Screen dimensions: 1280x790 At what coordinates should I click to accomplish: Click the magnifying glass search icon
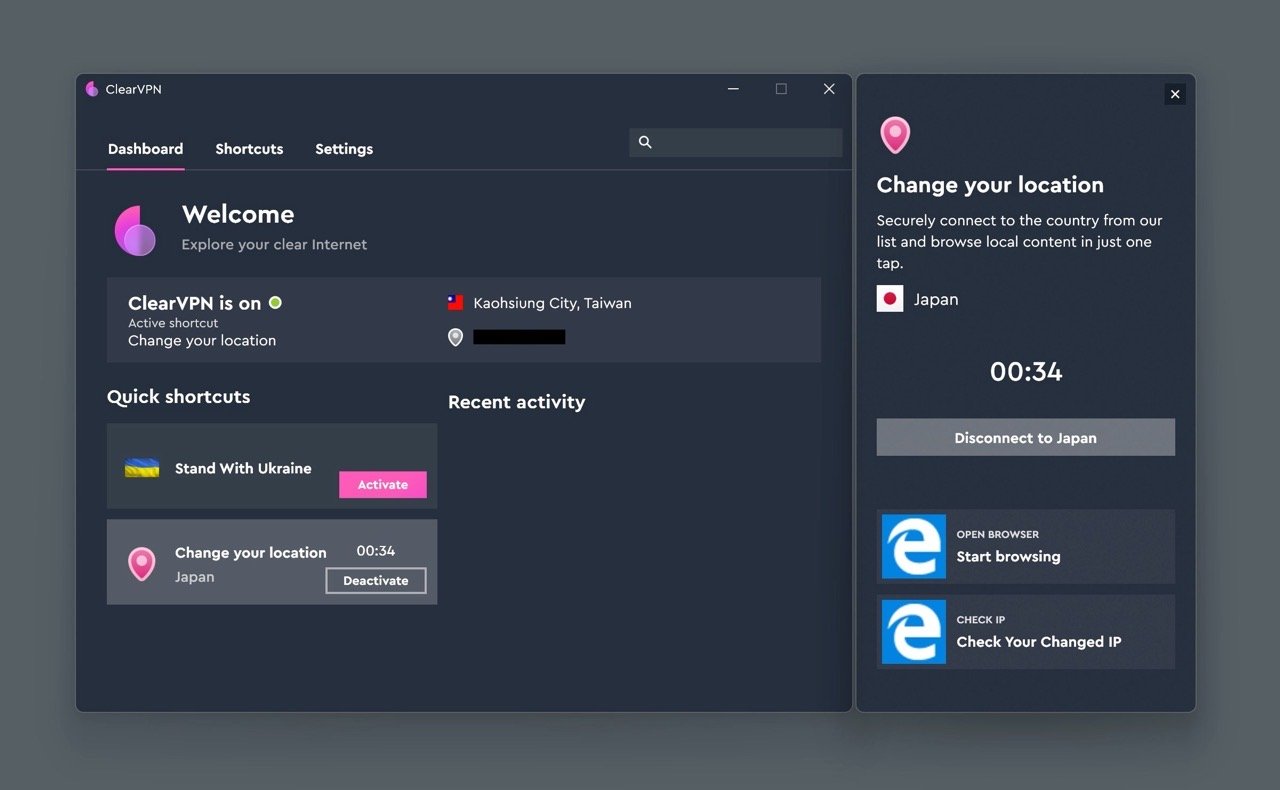(645, 142)
